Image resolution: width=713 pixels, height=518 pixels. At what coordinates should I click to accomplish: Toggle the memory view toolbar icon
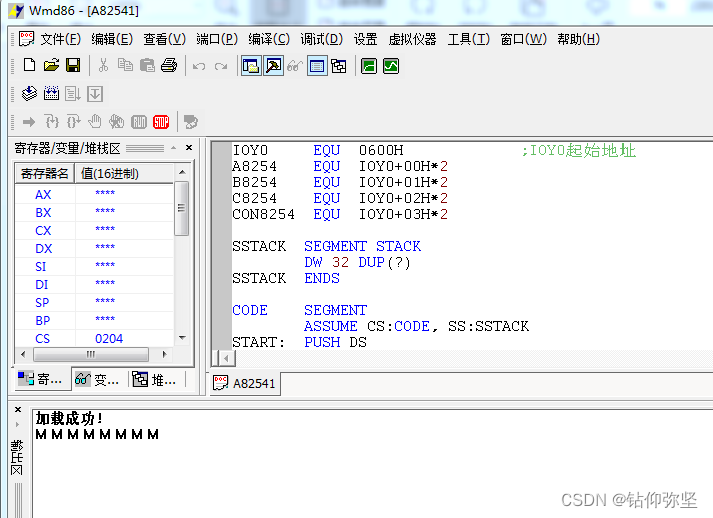click(317, 66)
